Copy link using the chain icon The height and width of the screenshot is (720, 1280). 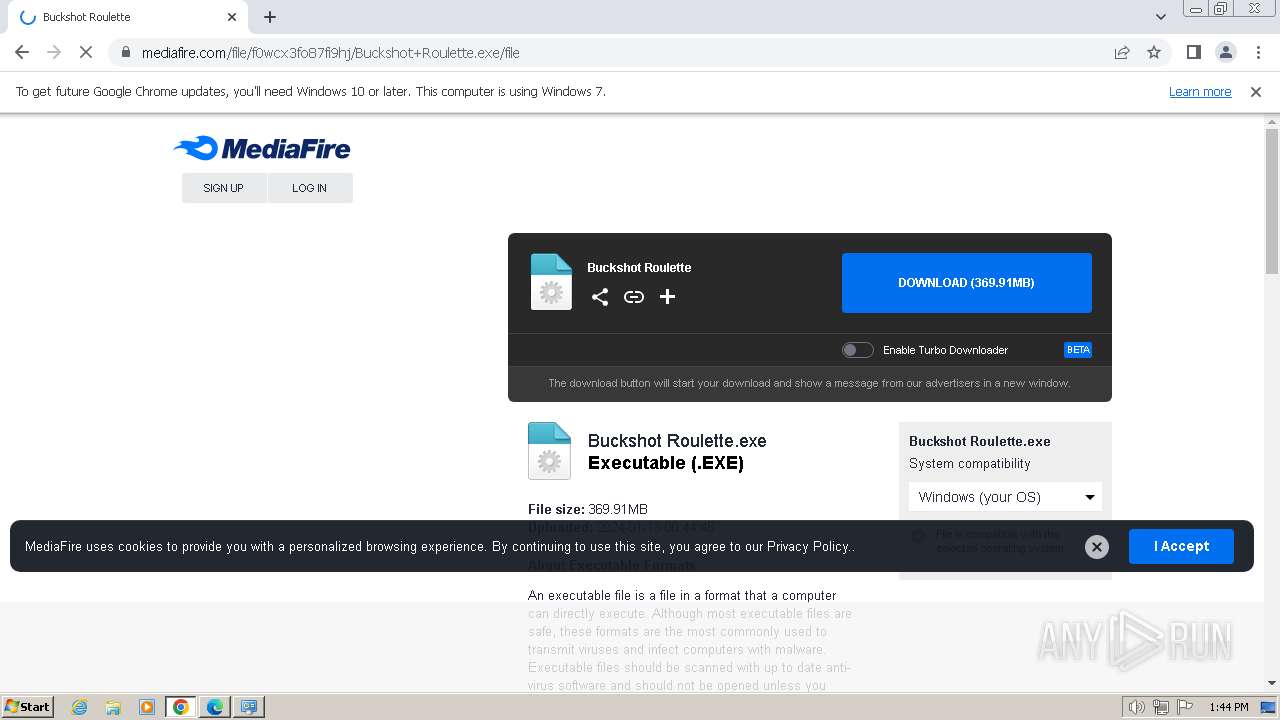tap(634, 297)
